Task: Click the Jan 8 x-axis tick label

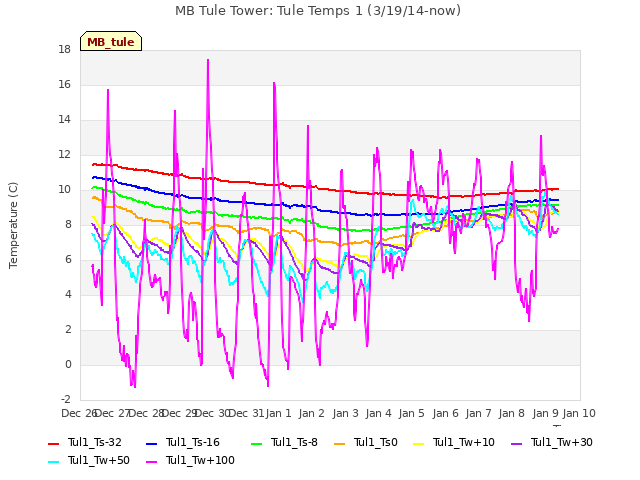Action: click(x=511, y=413)
